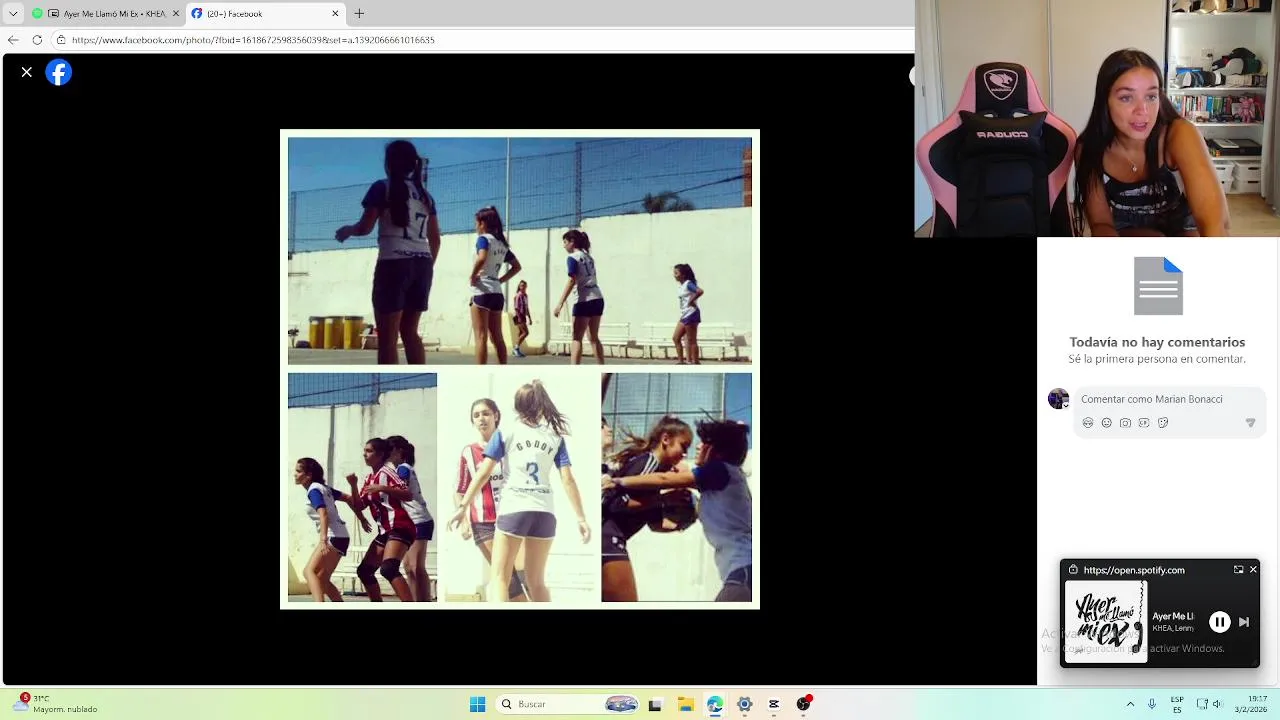Return Spotify mini player to its tab
This screenshot has width=1280, height=720.
coord(1238,570)
